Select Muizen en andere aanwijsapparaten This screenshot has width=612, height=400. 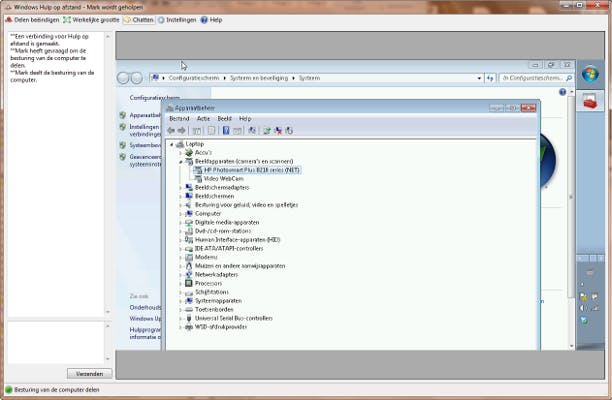pos(240,266)
